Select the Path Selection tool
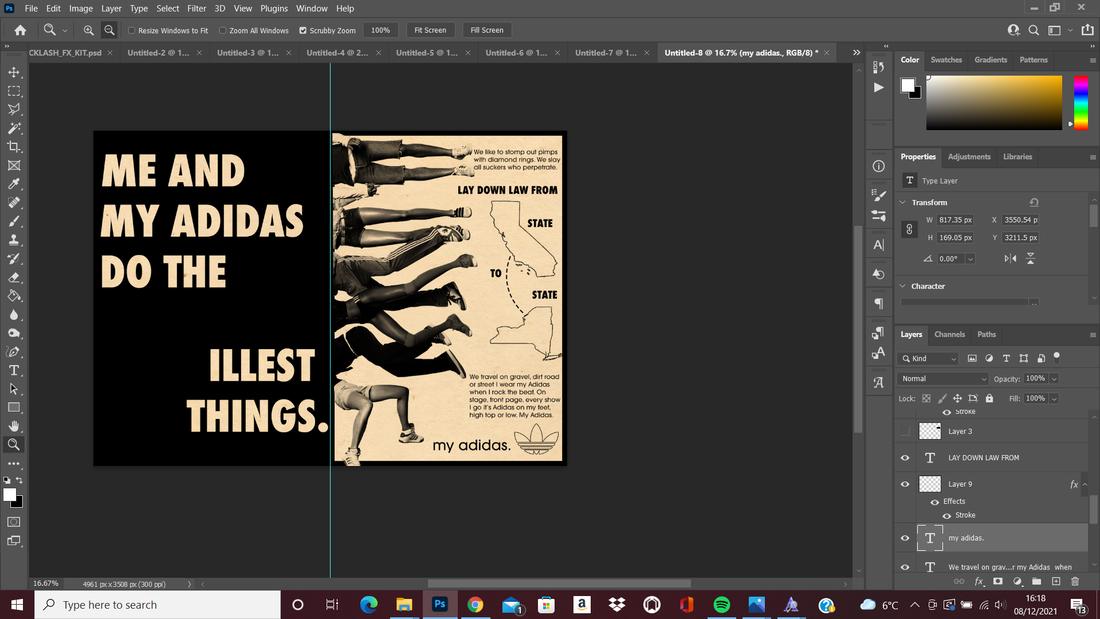 click(14, 389)
